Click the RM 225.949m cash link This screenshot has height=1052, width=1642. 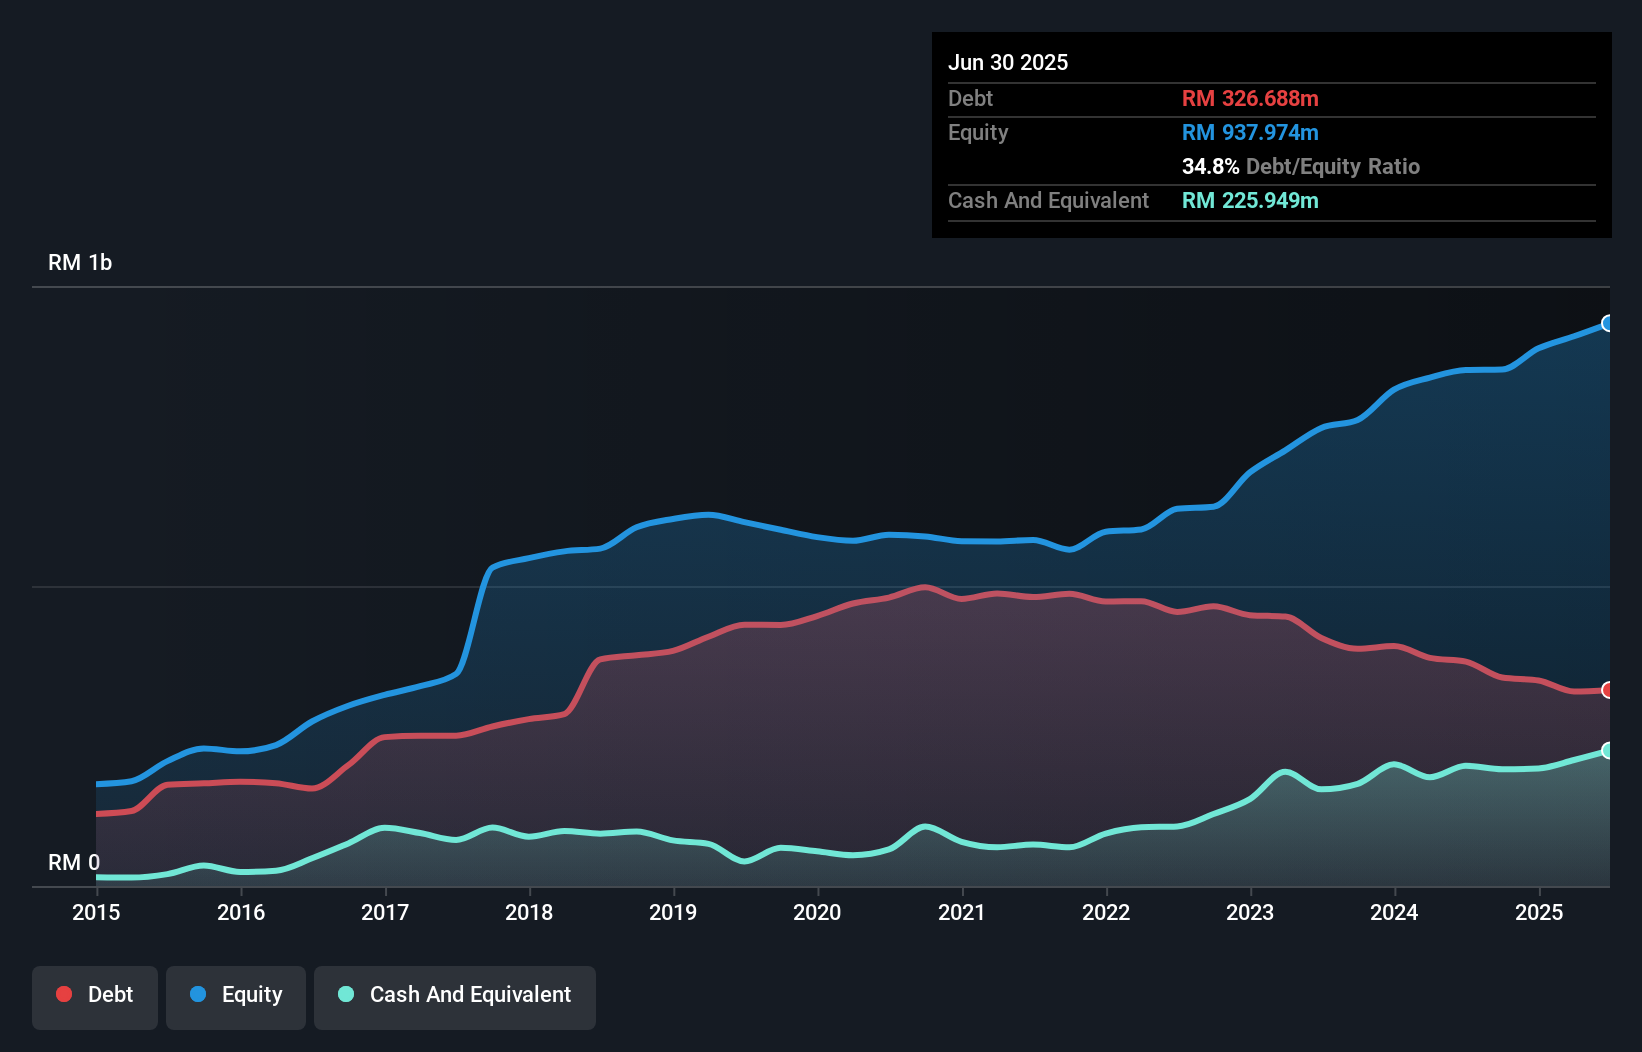(x=1250, y=200)
